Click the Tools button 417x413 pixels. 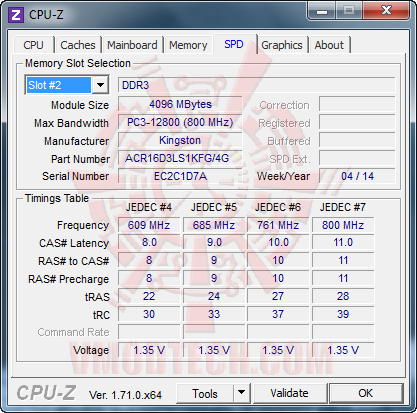click(x=205, y=394)
